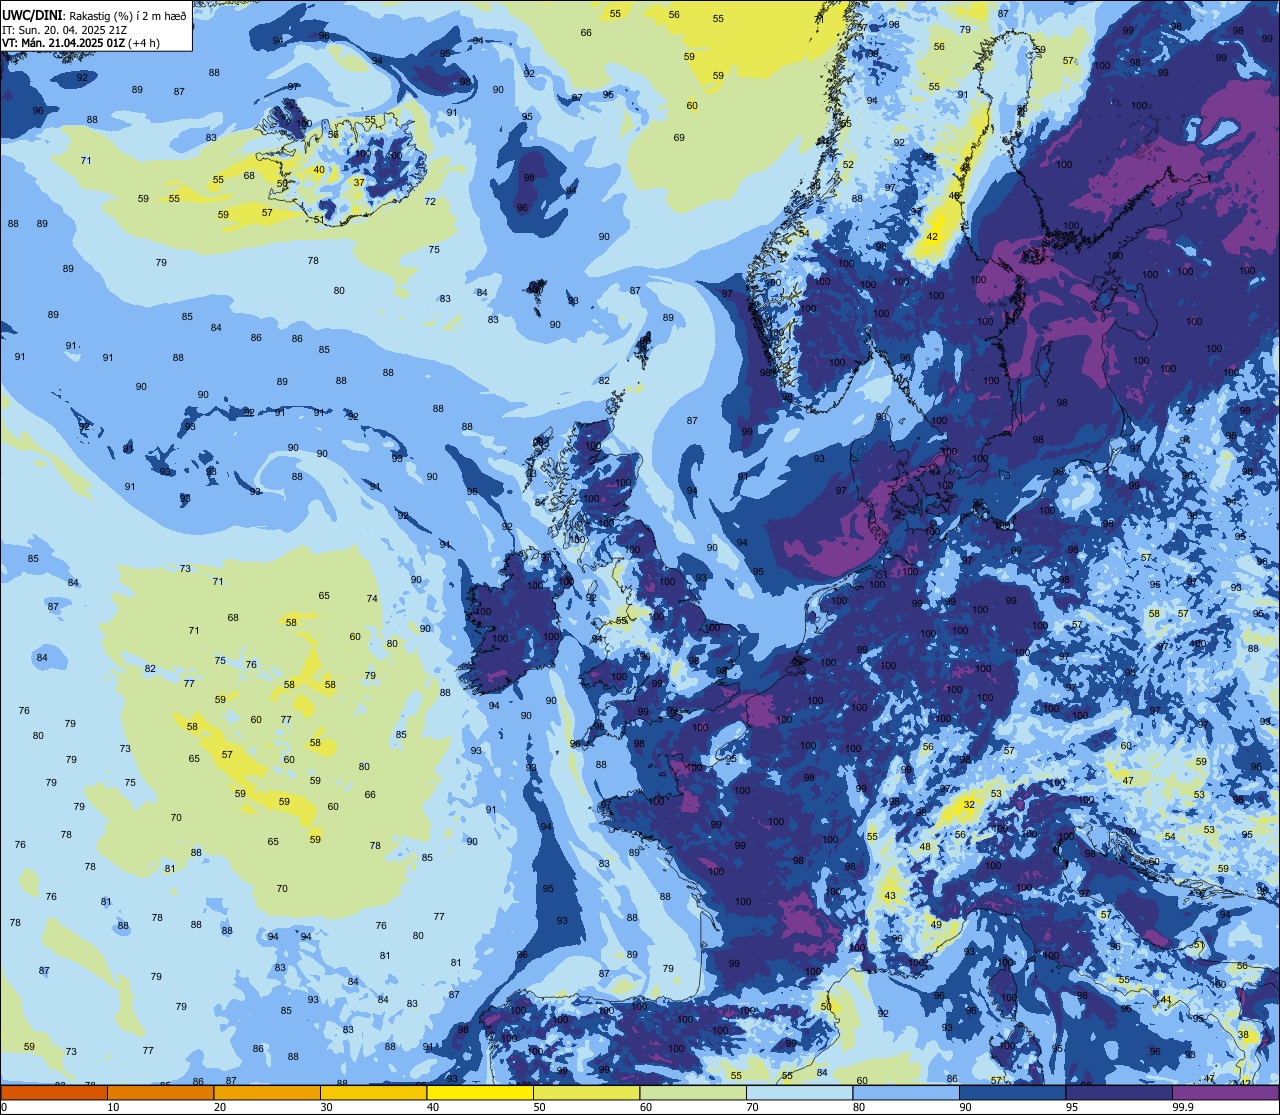Click the '38' value at the lower right
The image size is (1280, 1115).
pyautogui.click(x=1244, y=1035)
